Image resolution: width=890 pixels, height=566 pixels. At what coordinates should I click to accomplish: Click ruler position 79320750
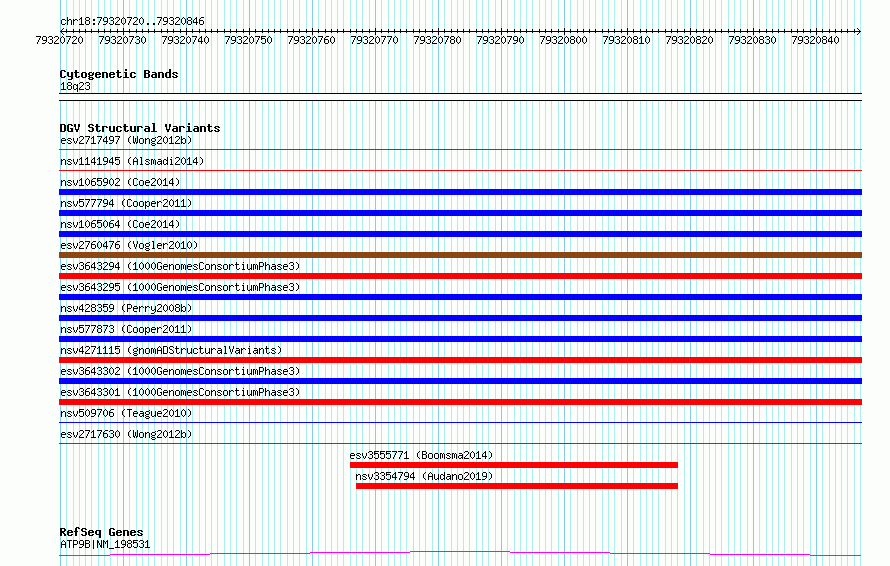248,40
